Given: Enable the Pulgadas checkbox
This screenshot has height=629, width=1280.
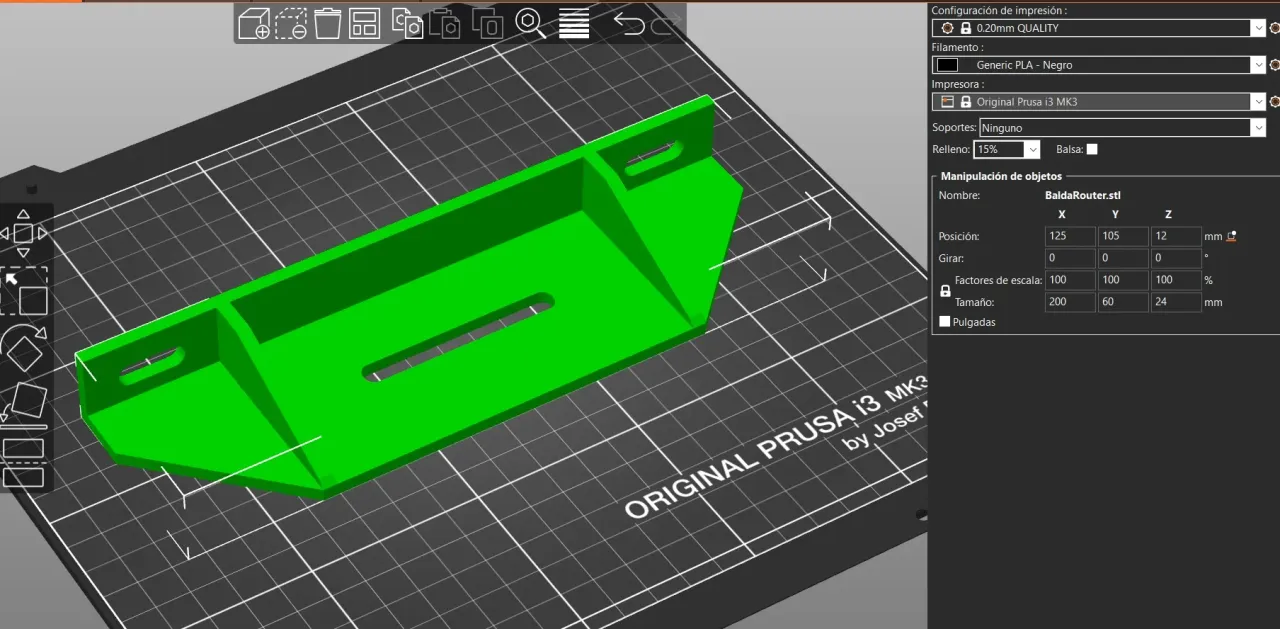Looking at the screenshot, I should [x=945, y=322].
